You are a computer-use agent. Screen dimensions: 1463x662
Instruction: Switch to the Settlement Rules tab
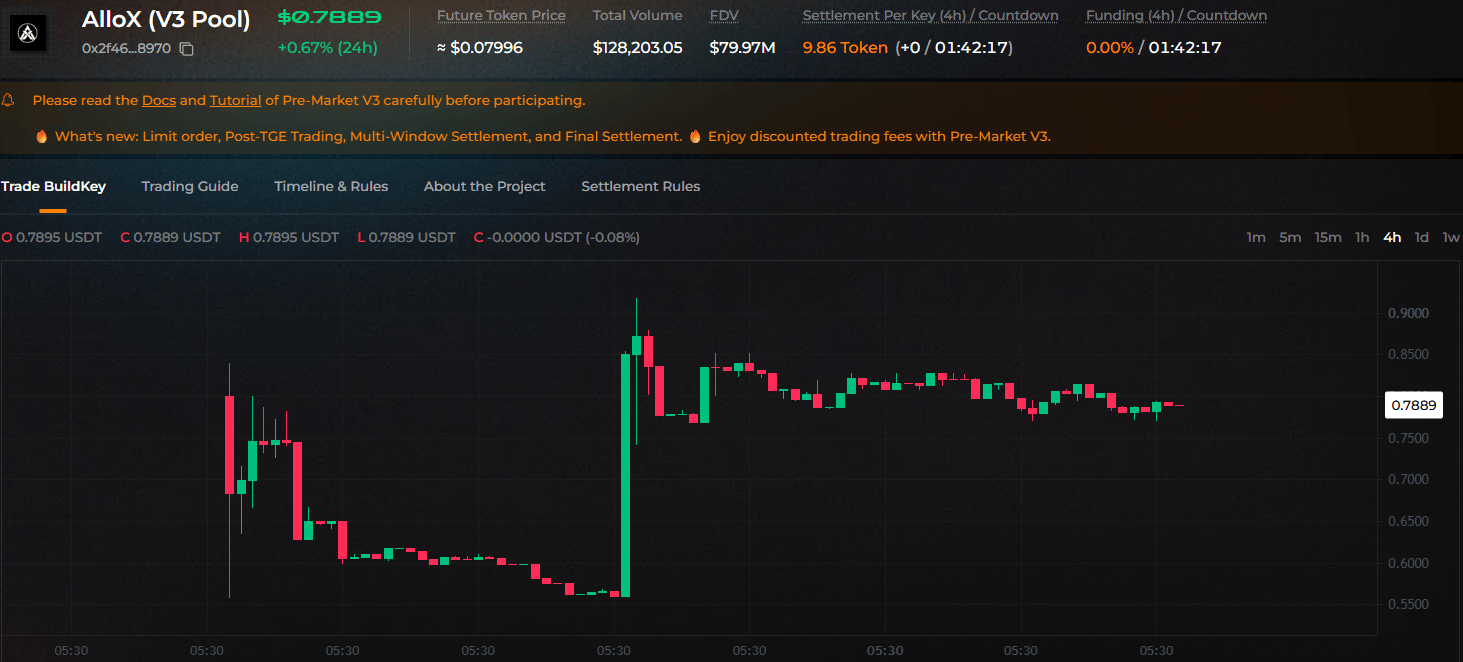641,186
